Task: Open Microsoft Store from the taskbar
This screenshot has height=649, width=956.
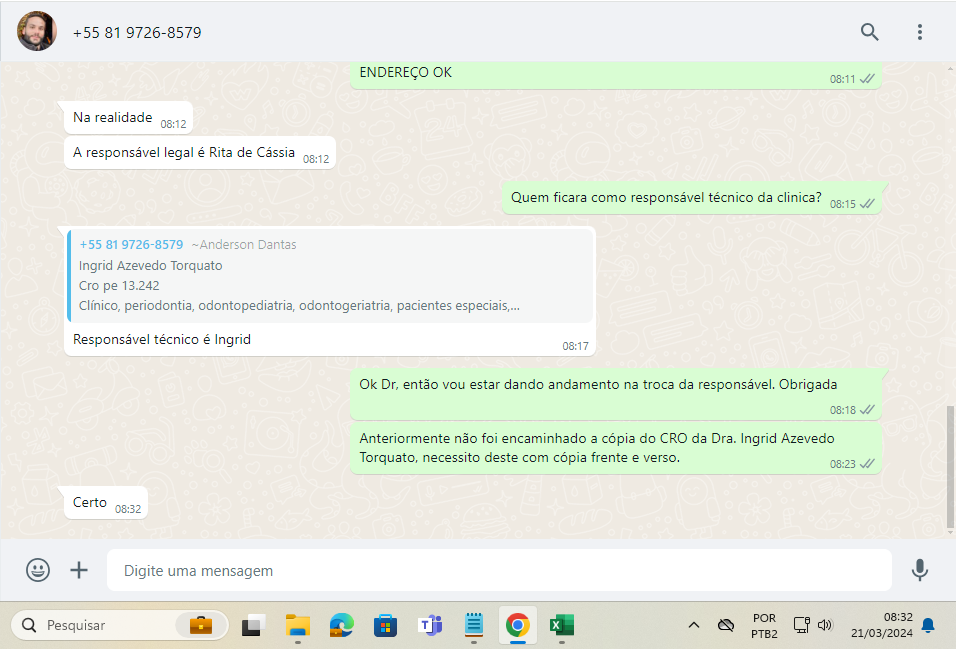Action: [x=385, y=625]
